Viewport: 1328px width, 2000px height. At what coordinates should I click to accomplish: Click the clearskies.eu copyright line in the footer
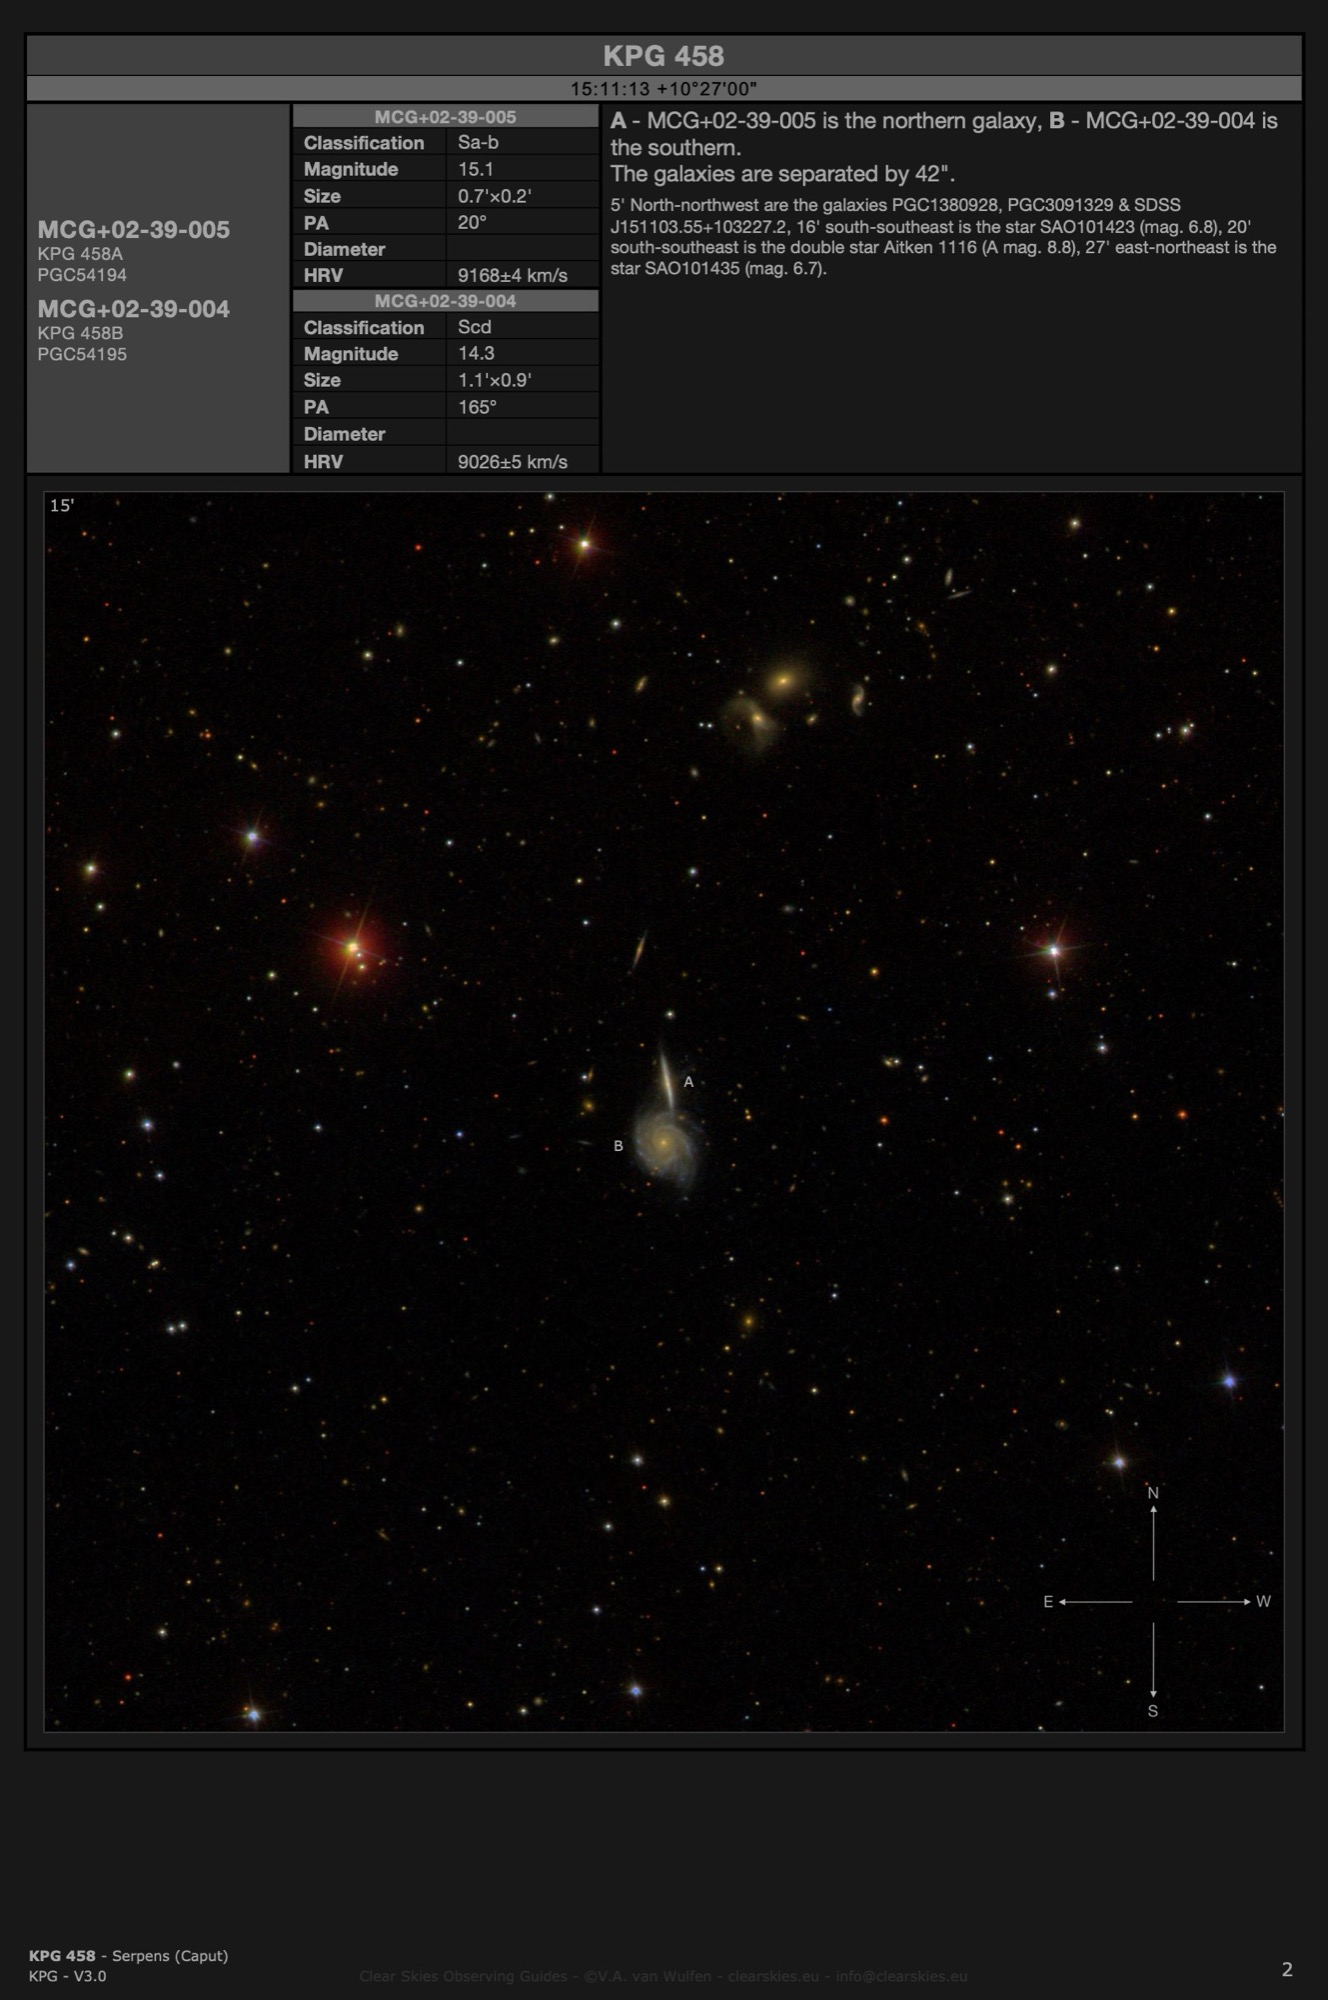click(x=663, y=1976)
